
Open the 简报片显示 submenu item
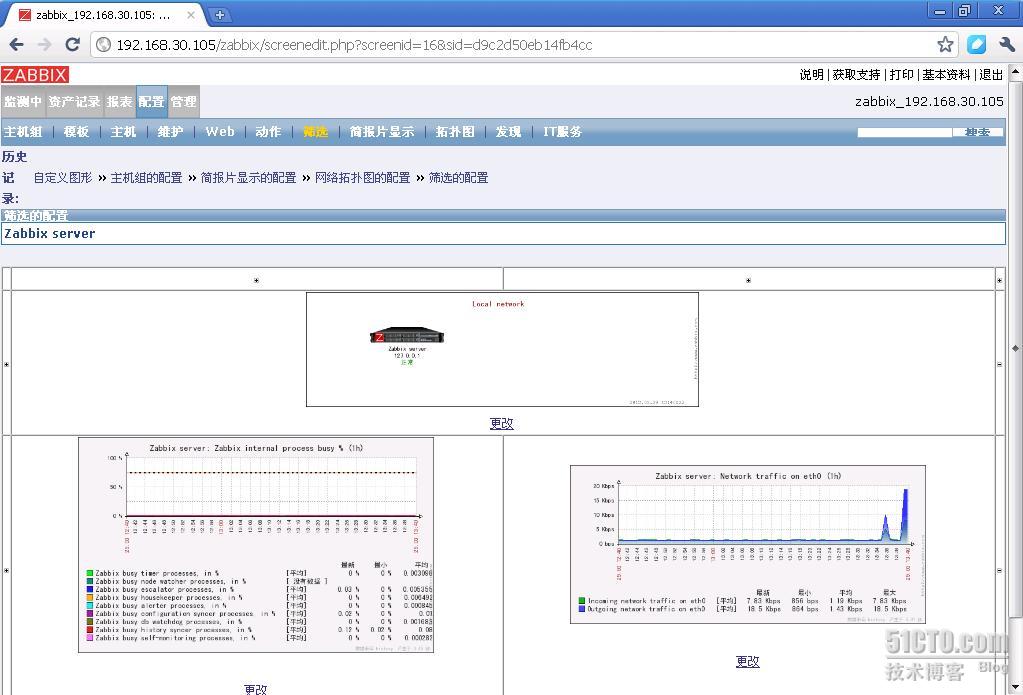point(382,132)
